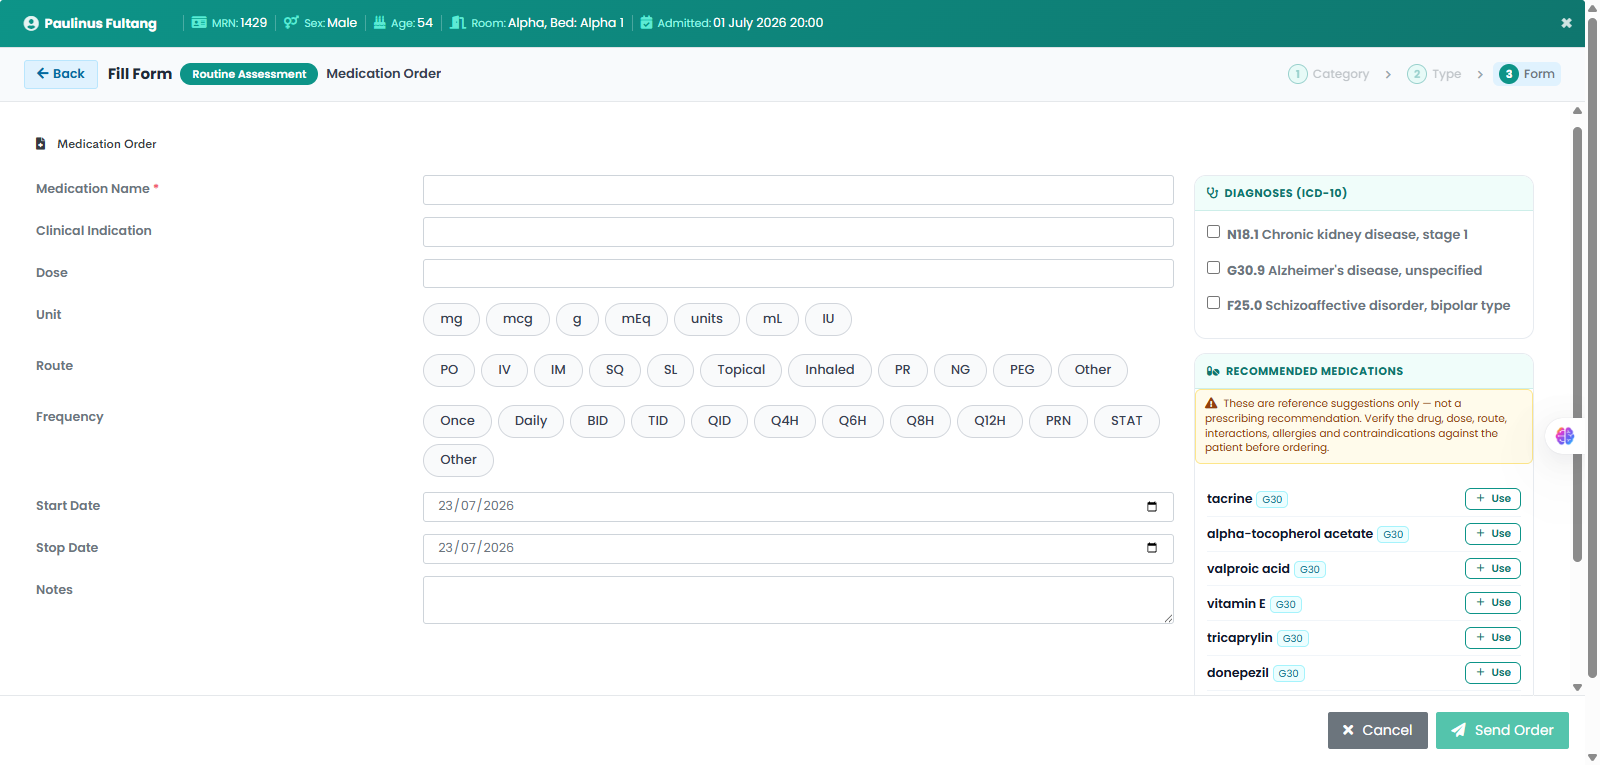Image resolution: width=1600 pixels, height=765 pixels.
Task: Choose the NG route
Action: [x=960, y=370]
